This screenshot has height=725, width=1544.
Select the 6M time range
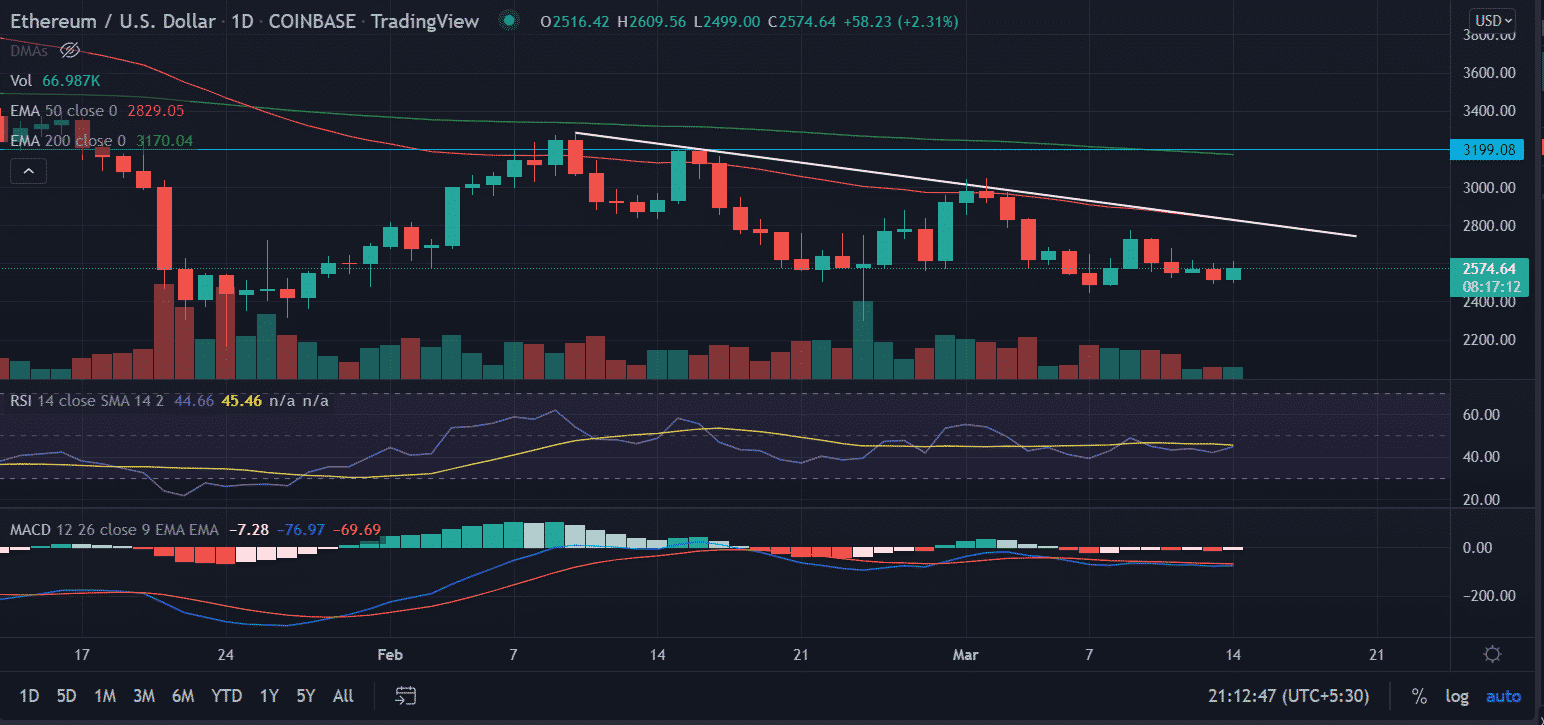182,696
